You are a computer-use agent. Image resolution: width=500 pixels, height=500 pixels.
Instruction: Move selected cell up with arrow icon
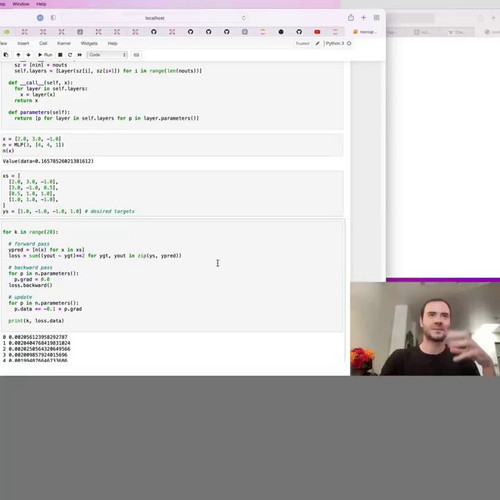18,55
